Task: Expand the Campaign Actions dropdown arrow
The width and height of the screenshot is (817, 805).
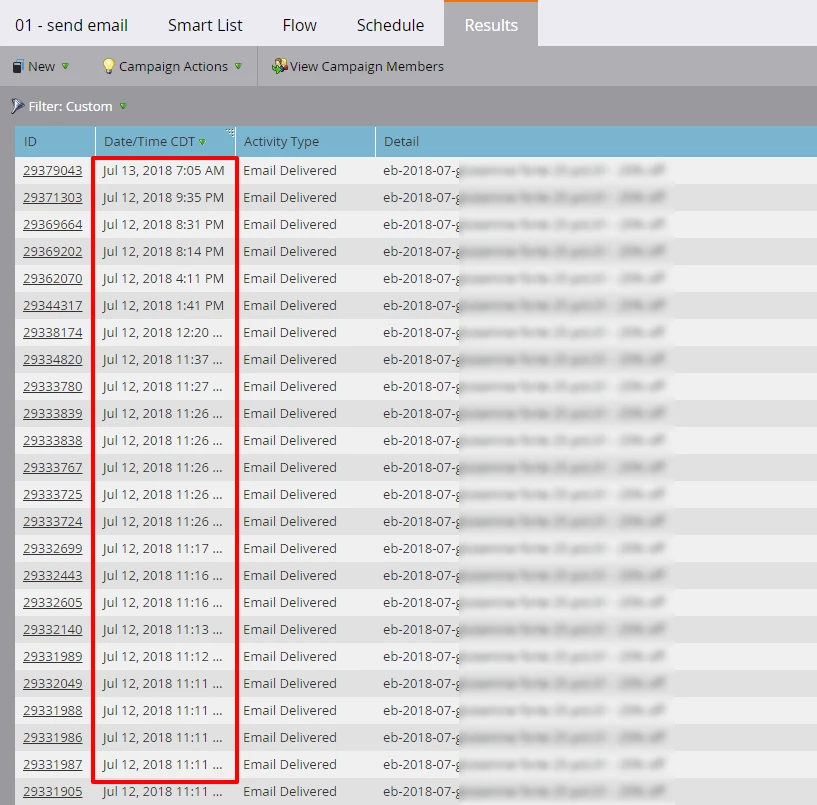Action: pyautogui.click(x=238, y=67)
